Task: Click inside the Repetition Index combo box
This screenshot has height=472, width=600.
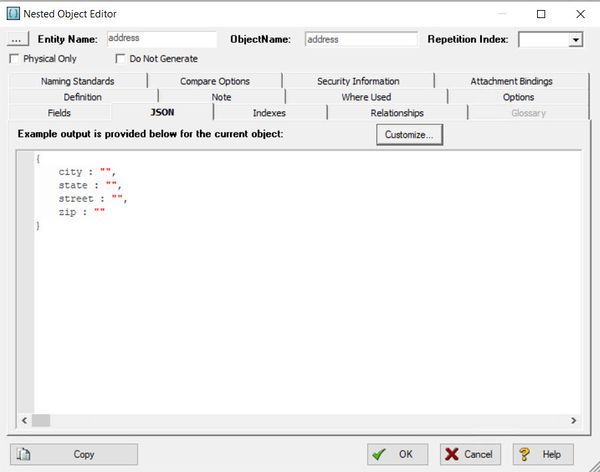Action: click(543, 39)
